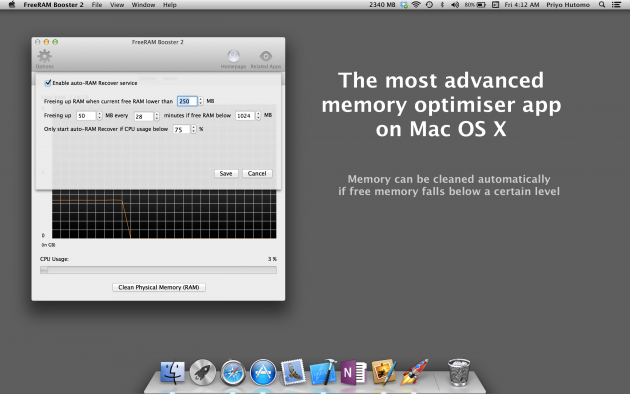Open the Notification Center list icon

(x=616, y=5)
